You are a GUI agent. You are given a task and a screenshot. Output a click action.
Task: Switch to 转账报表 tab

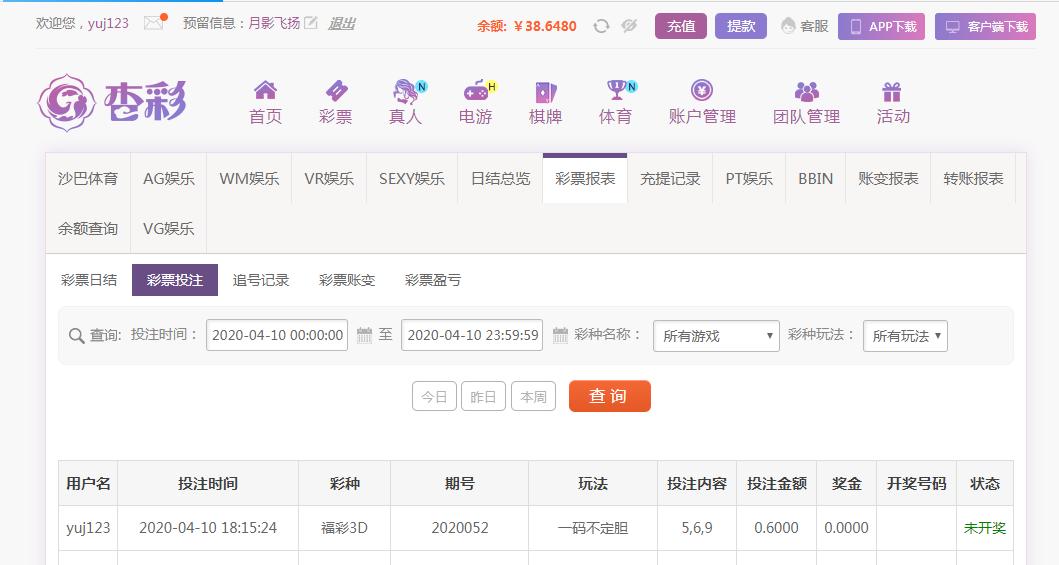(x=973, y=179)
